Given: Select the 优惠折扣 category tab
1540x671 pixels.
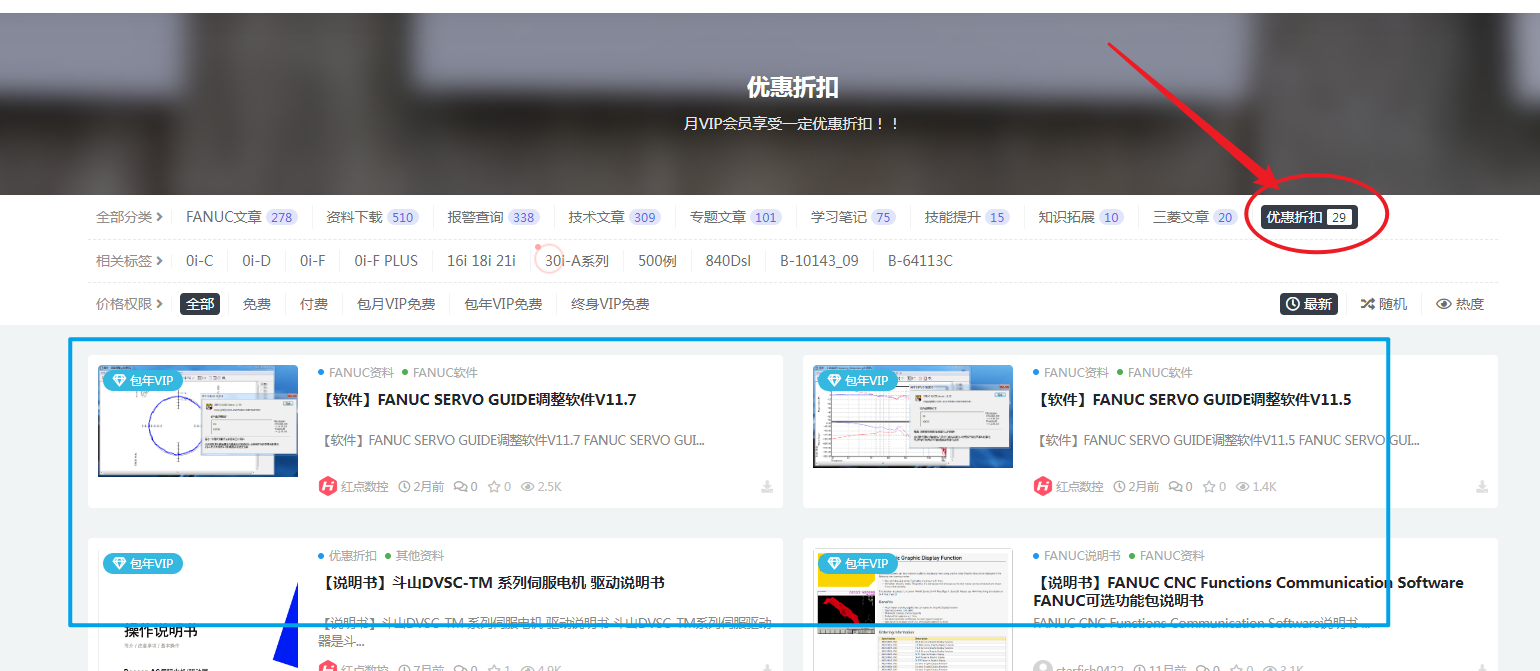Looking at the screenshot, I should pos(1309,217).
